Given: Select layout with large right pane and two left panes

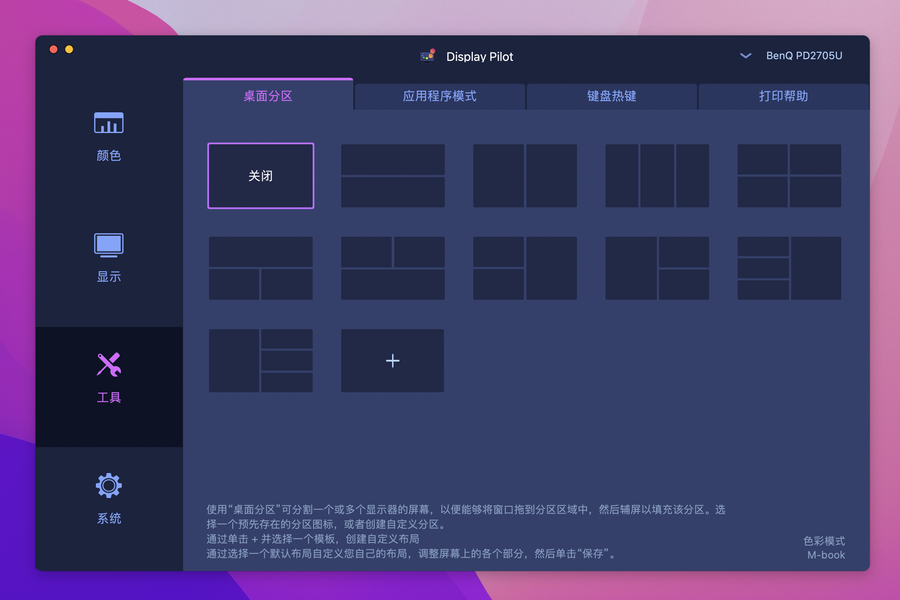Looking at the screenshot, I should [525, 268].
